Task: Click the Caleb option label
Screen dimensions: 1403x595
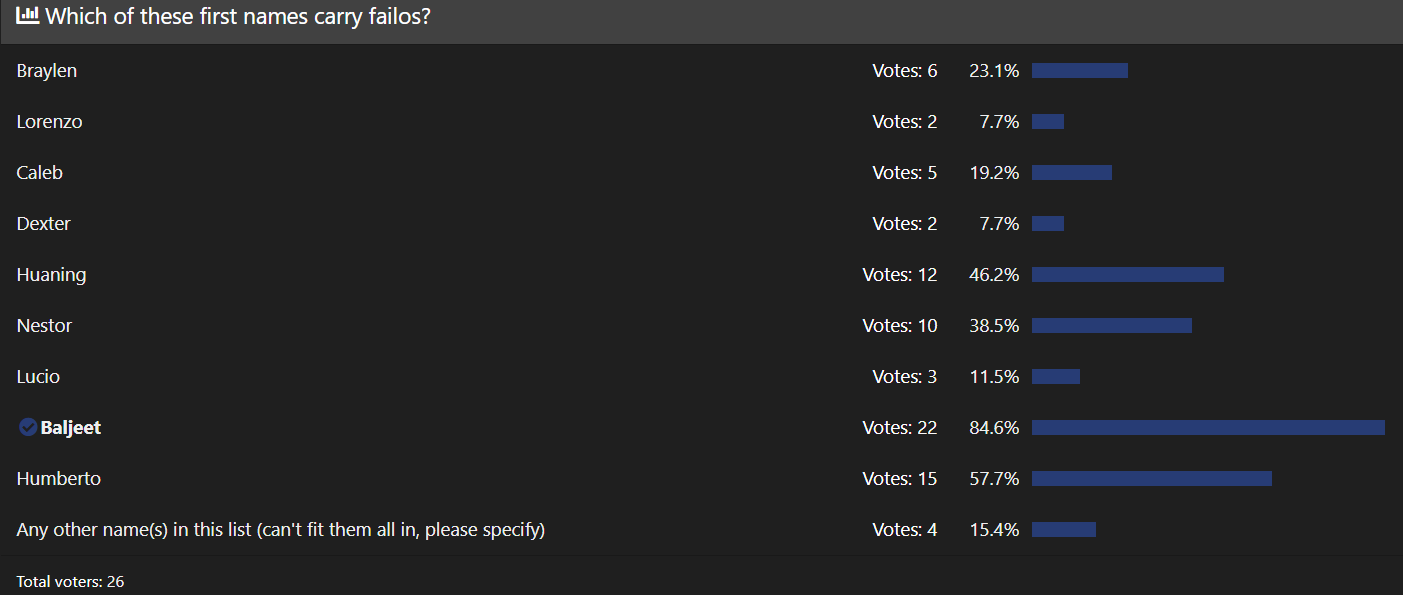Action: [40, 173]
